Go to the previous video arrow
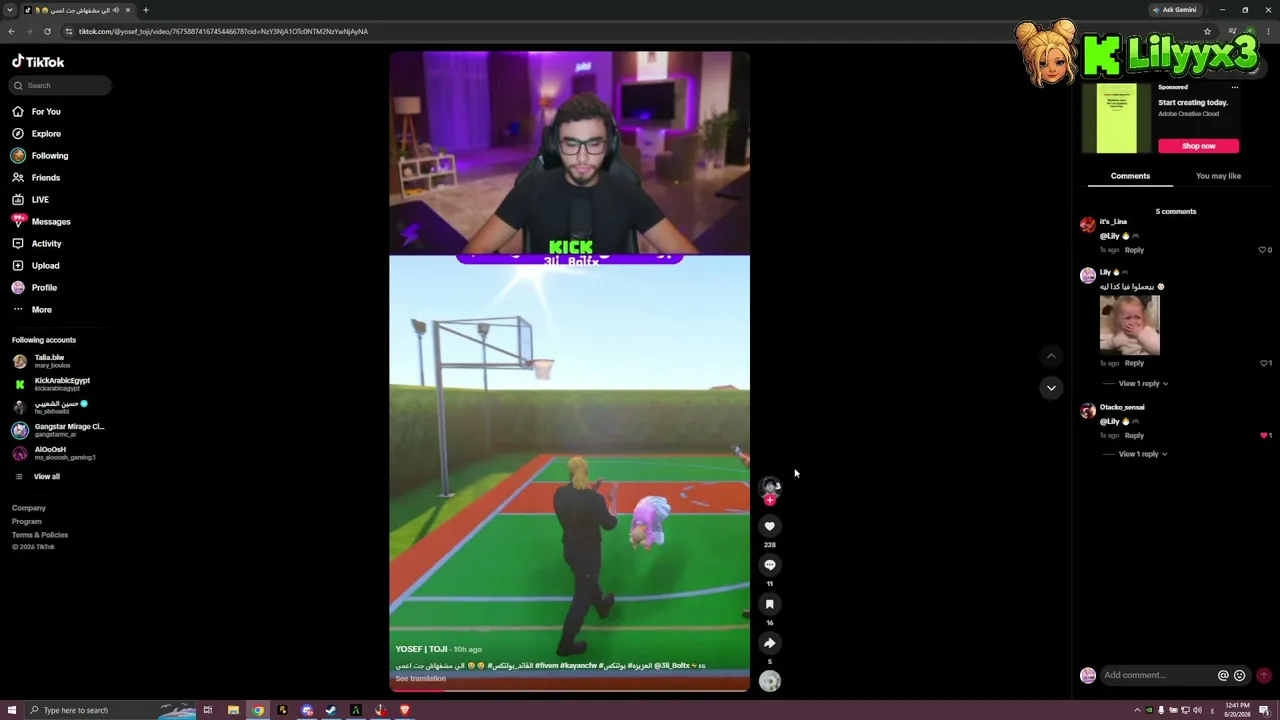Screen dimensions: 1280x720 [1051, 356]
